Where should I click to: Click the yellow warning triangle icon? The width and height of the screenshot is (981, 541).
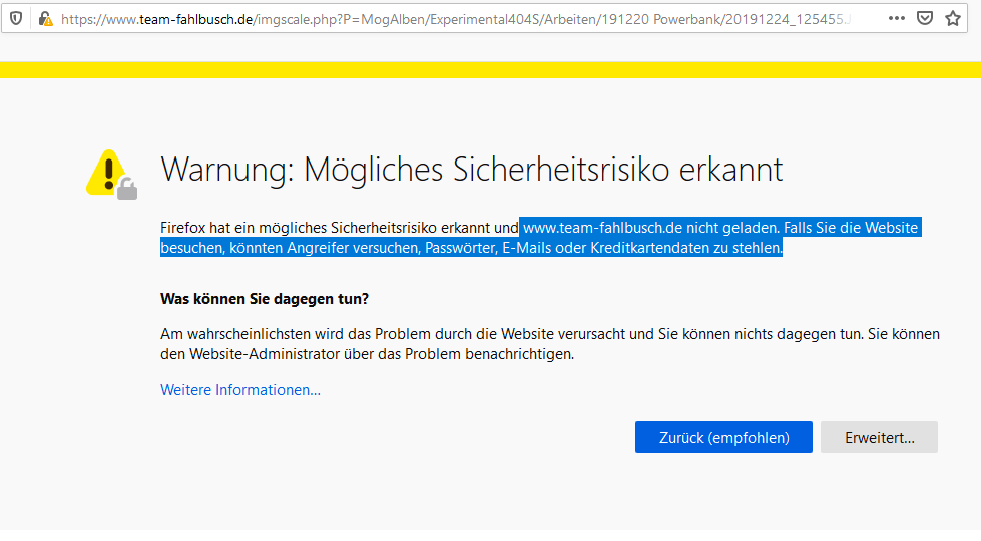(108, 173)
